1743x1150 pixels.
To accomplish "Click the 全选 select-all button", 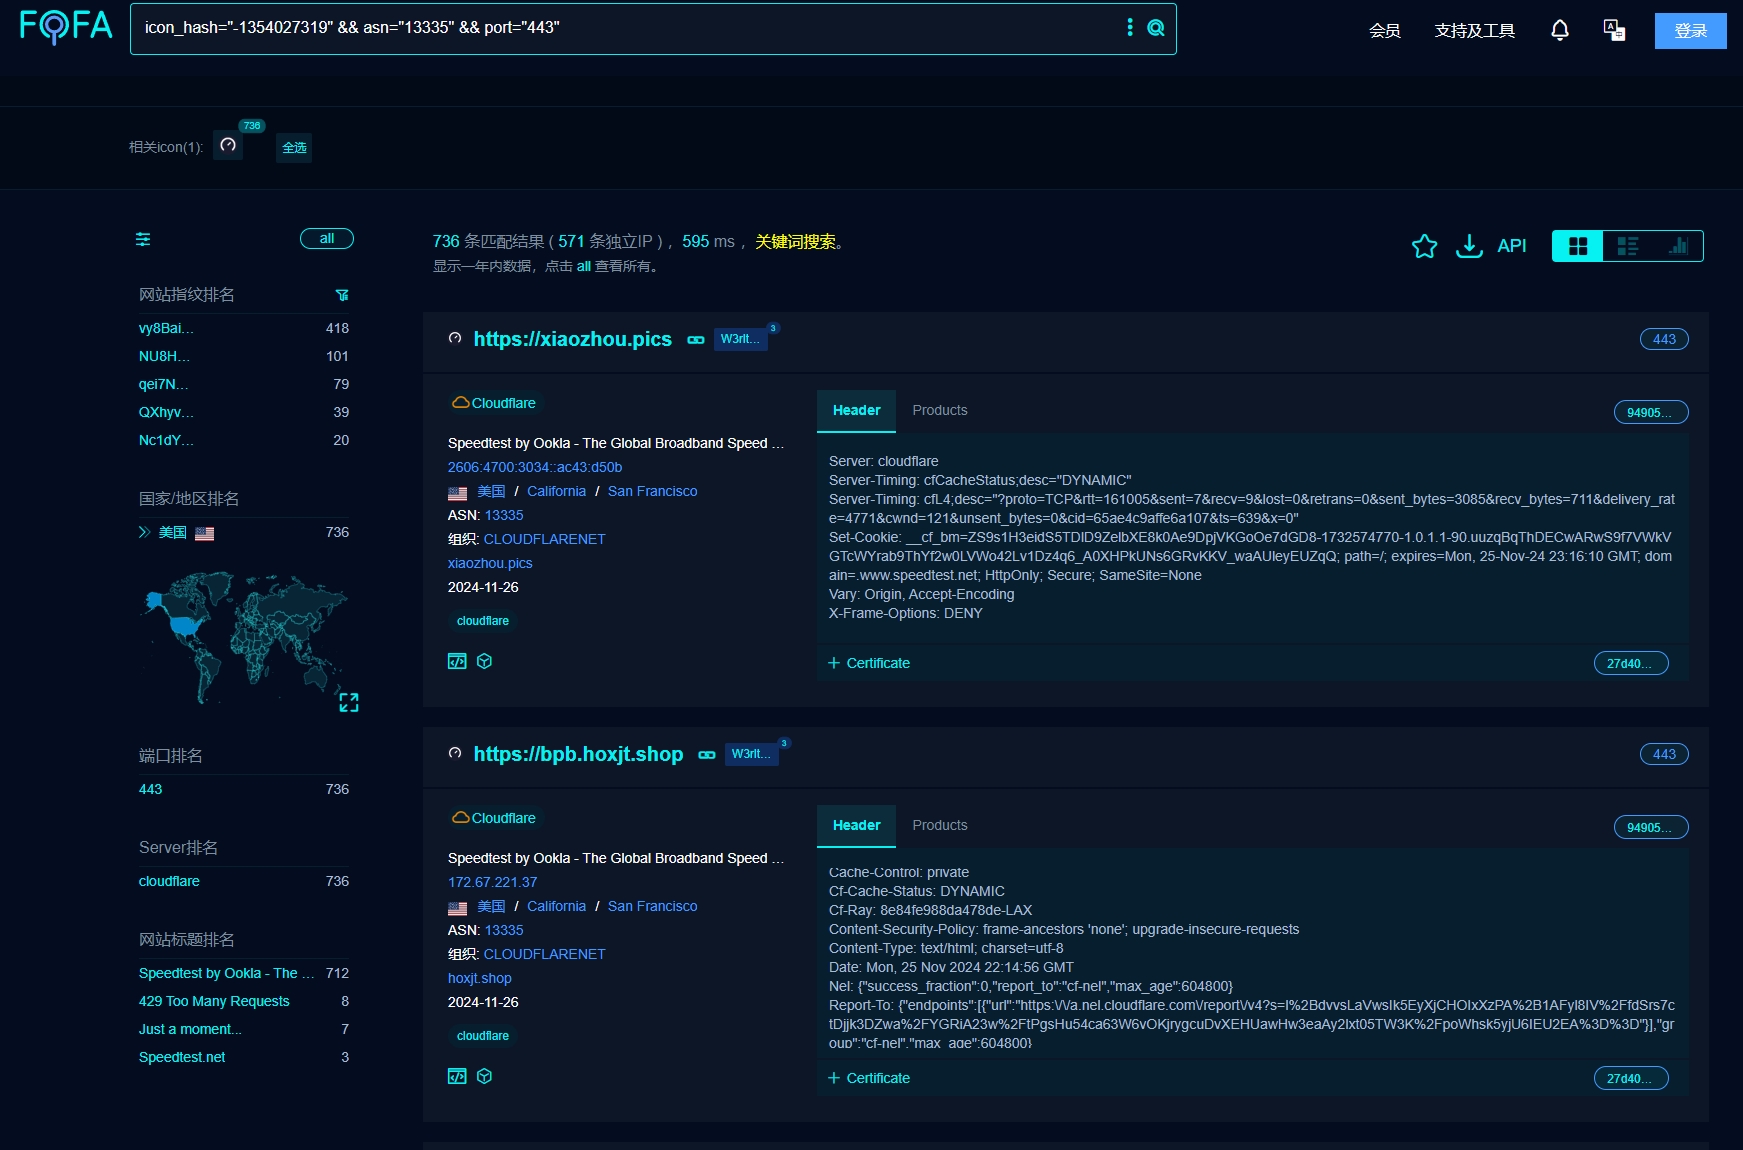I will pos(294,148).
